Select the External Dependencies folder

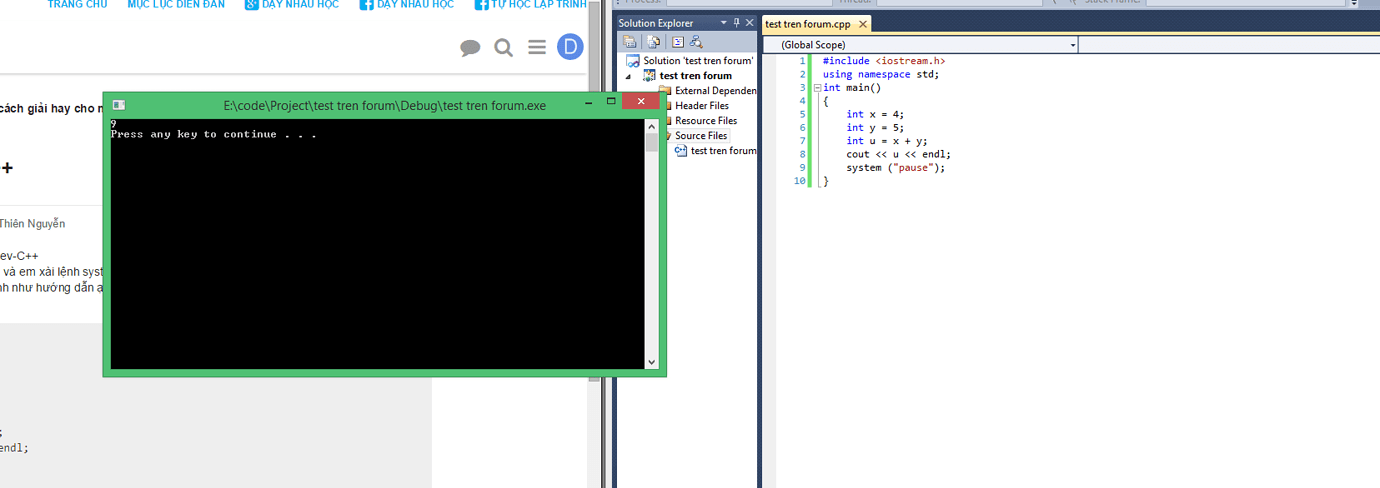715,91
